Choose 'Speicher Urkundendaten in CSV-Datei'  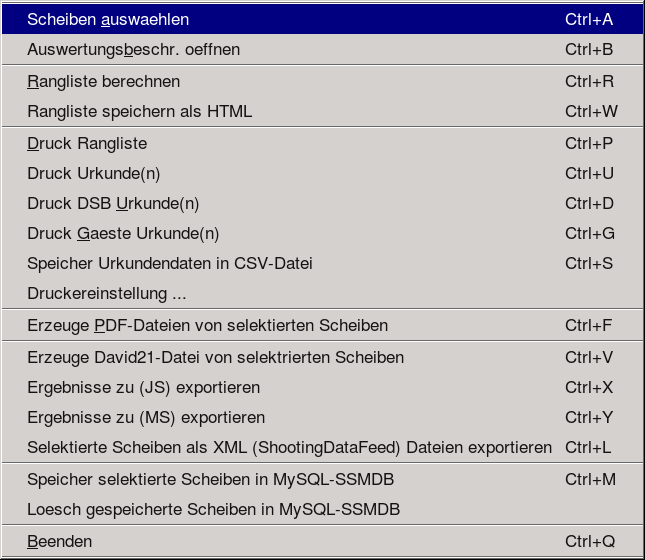(x=170, y=263)
